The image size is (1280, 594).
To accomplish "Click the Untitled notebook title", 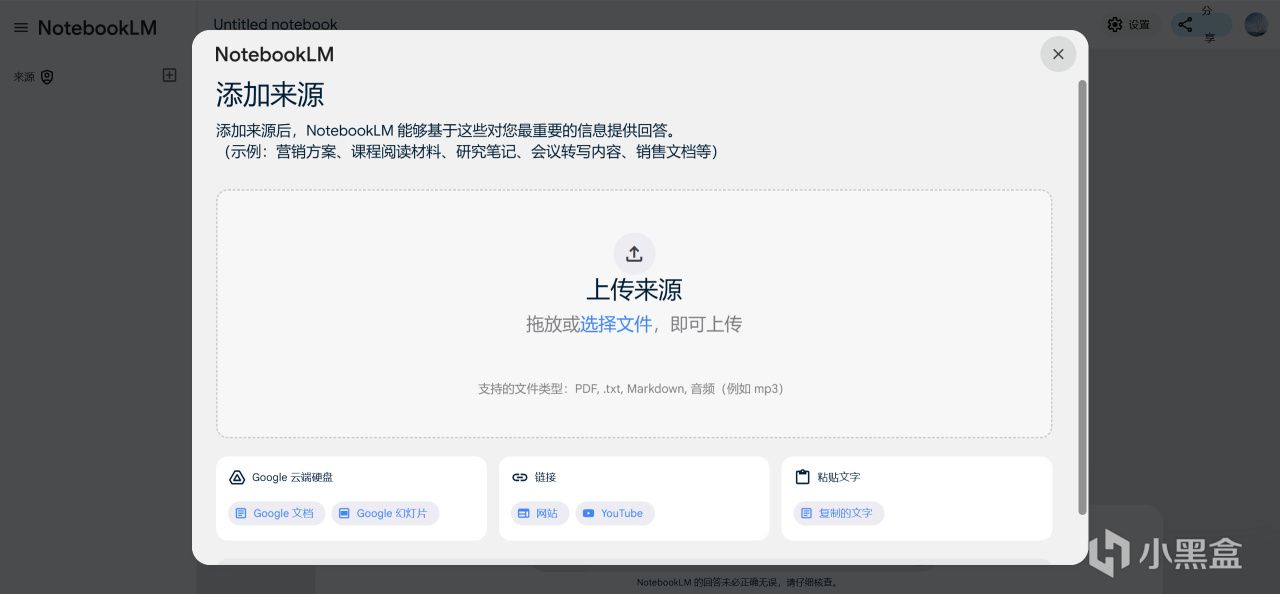I will [x=275, y=24].
